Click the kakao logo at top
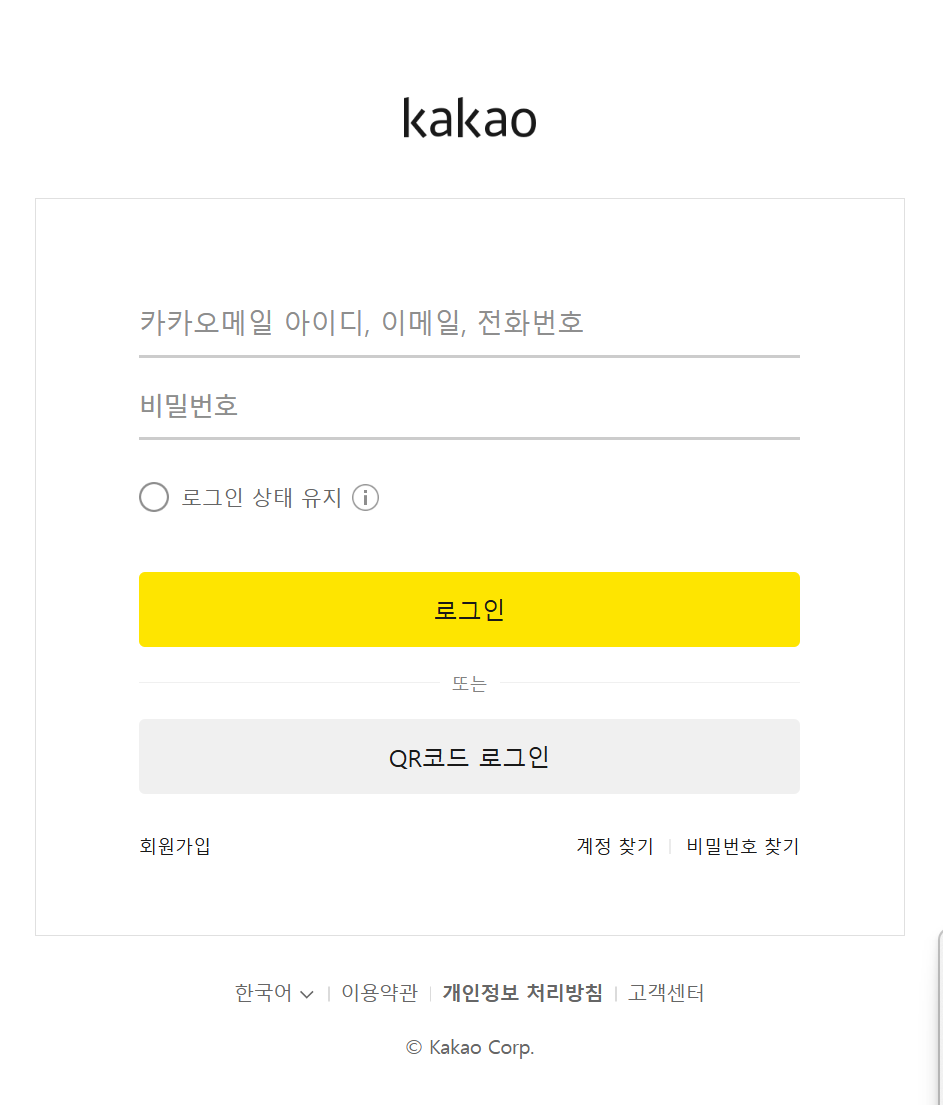Image resolution: width=943 pixels, height=1105 pixels. point(469,118)
